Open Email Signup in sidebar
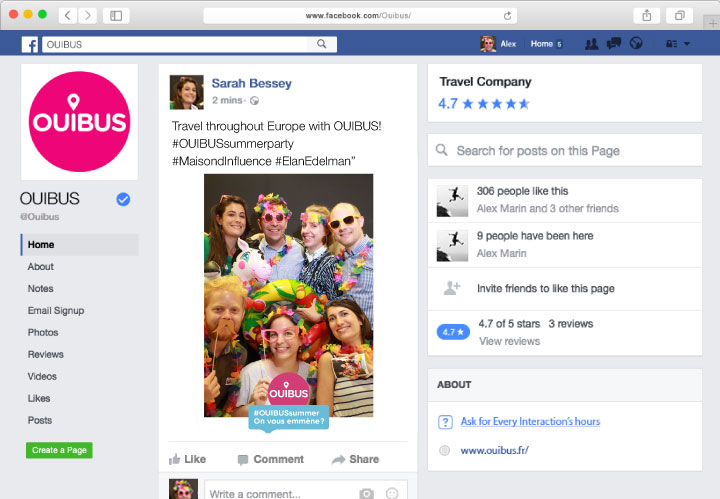 click(x=56, y=311)
